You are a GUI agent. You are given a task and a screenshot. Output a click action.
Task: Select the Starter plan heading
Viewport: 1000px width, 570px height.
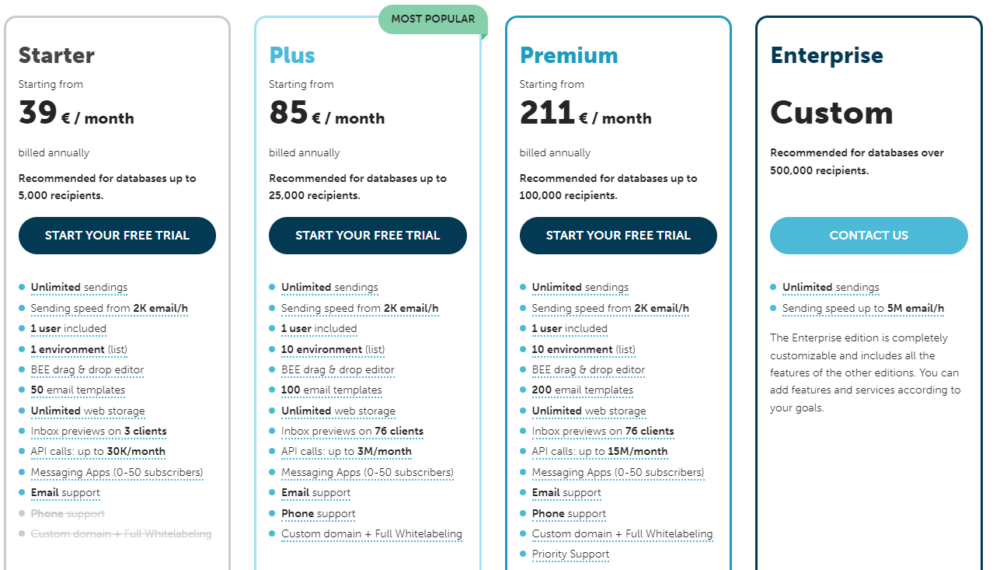pyautogui.click(x=56, y=55)
